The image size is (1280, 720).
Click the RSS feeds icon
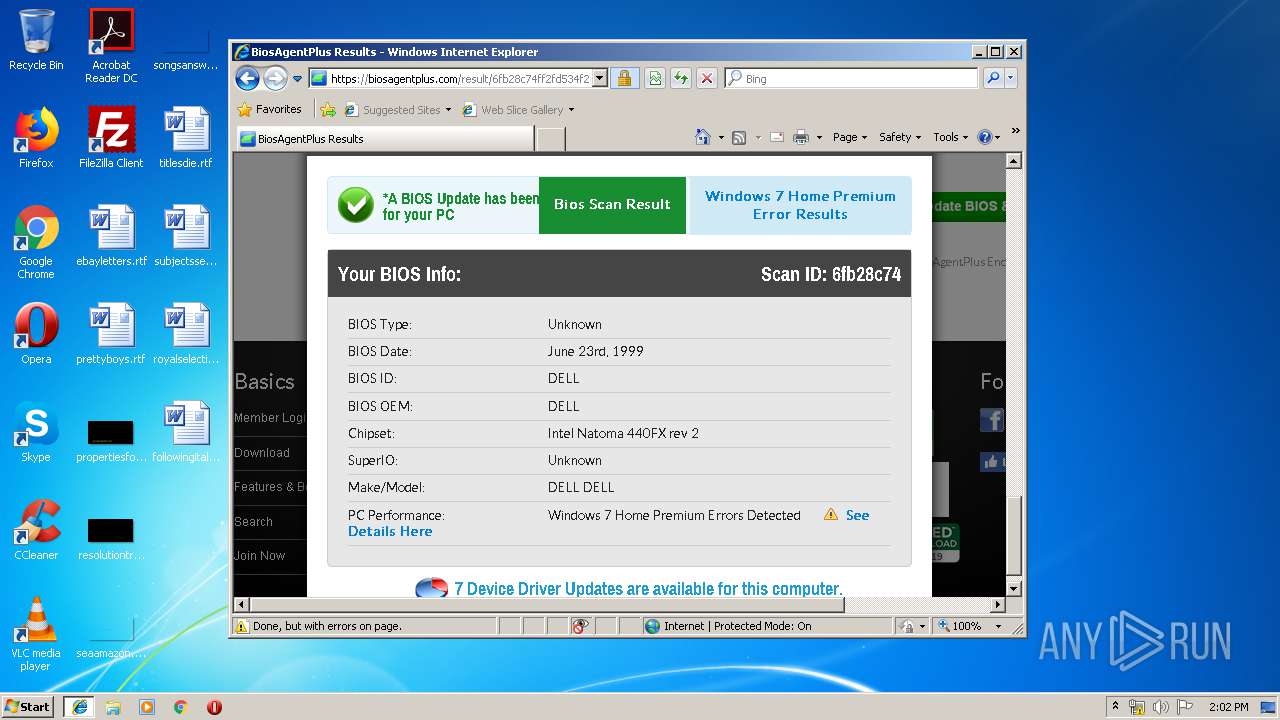739,137
